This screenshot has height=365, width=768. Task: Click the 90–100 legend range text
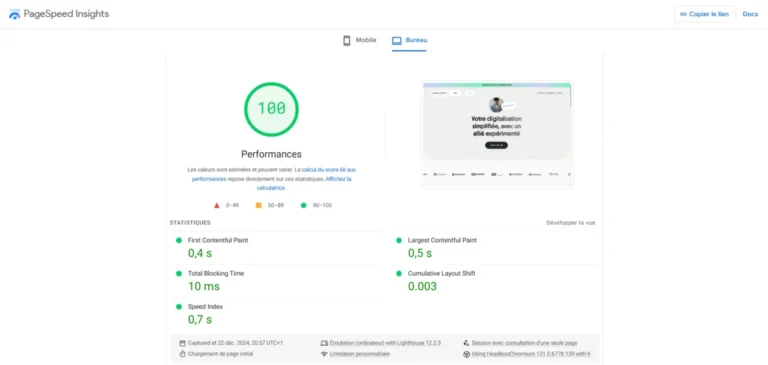pyautogui.click(x=322, y=205)
